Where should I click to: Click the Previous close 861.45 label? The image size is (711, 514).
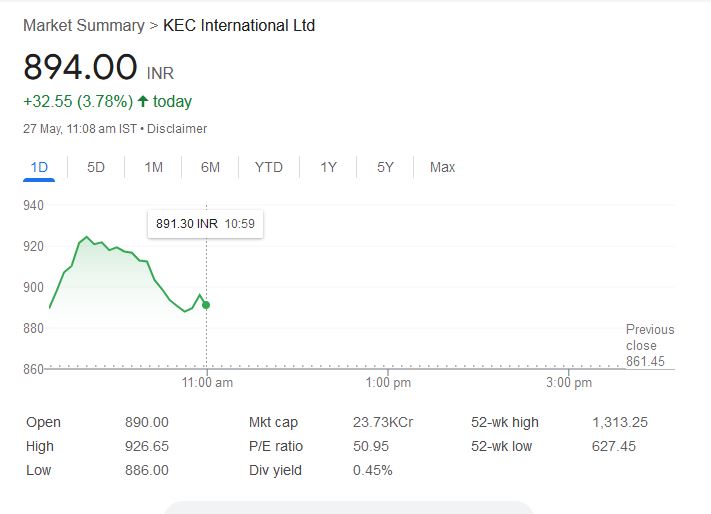pos(650,345)
